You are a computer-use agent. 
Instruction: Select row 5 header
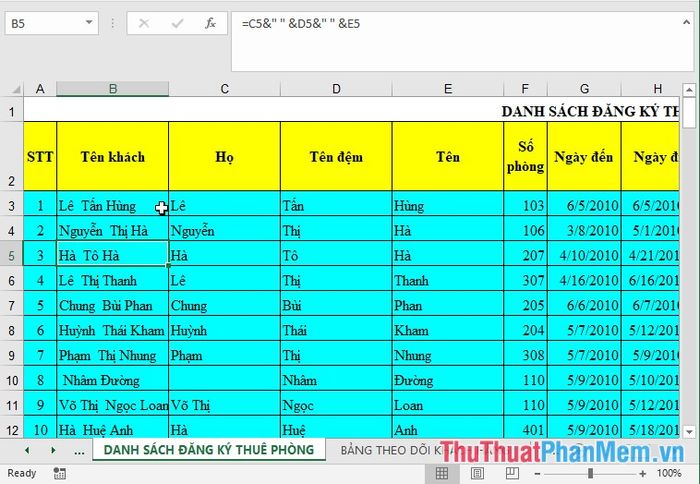(12, 255)
